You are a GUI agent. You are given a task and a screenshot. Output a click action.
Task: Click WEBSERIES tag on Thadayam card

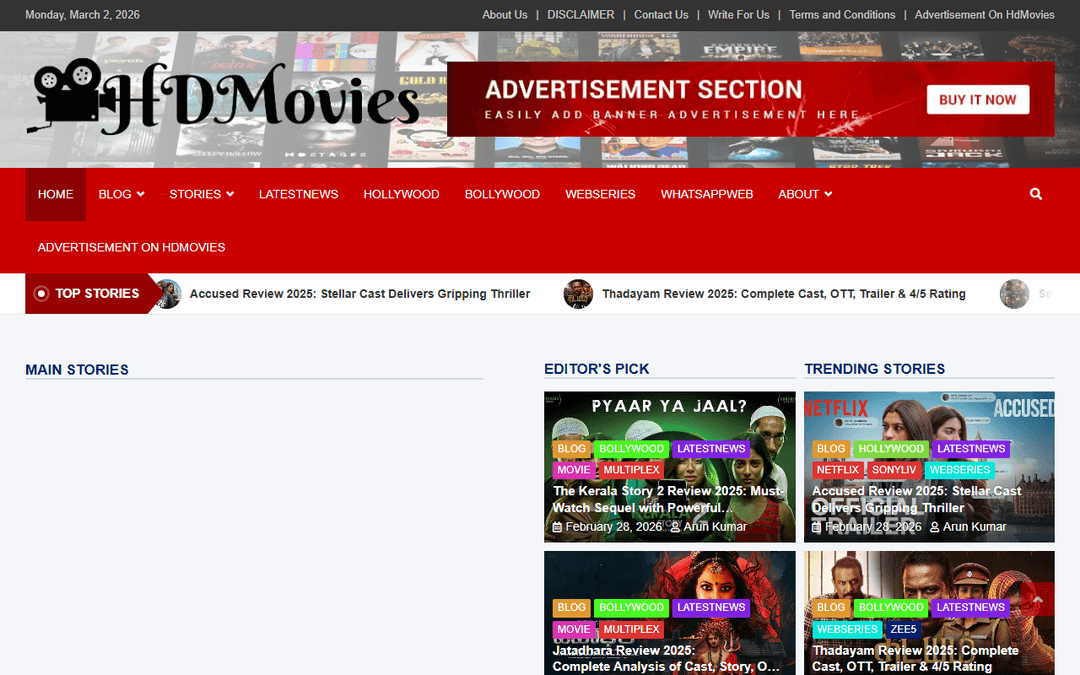[x=847, y=629]
